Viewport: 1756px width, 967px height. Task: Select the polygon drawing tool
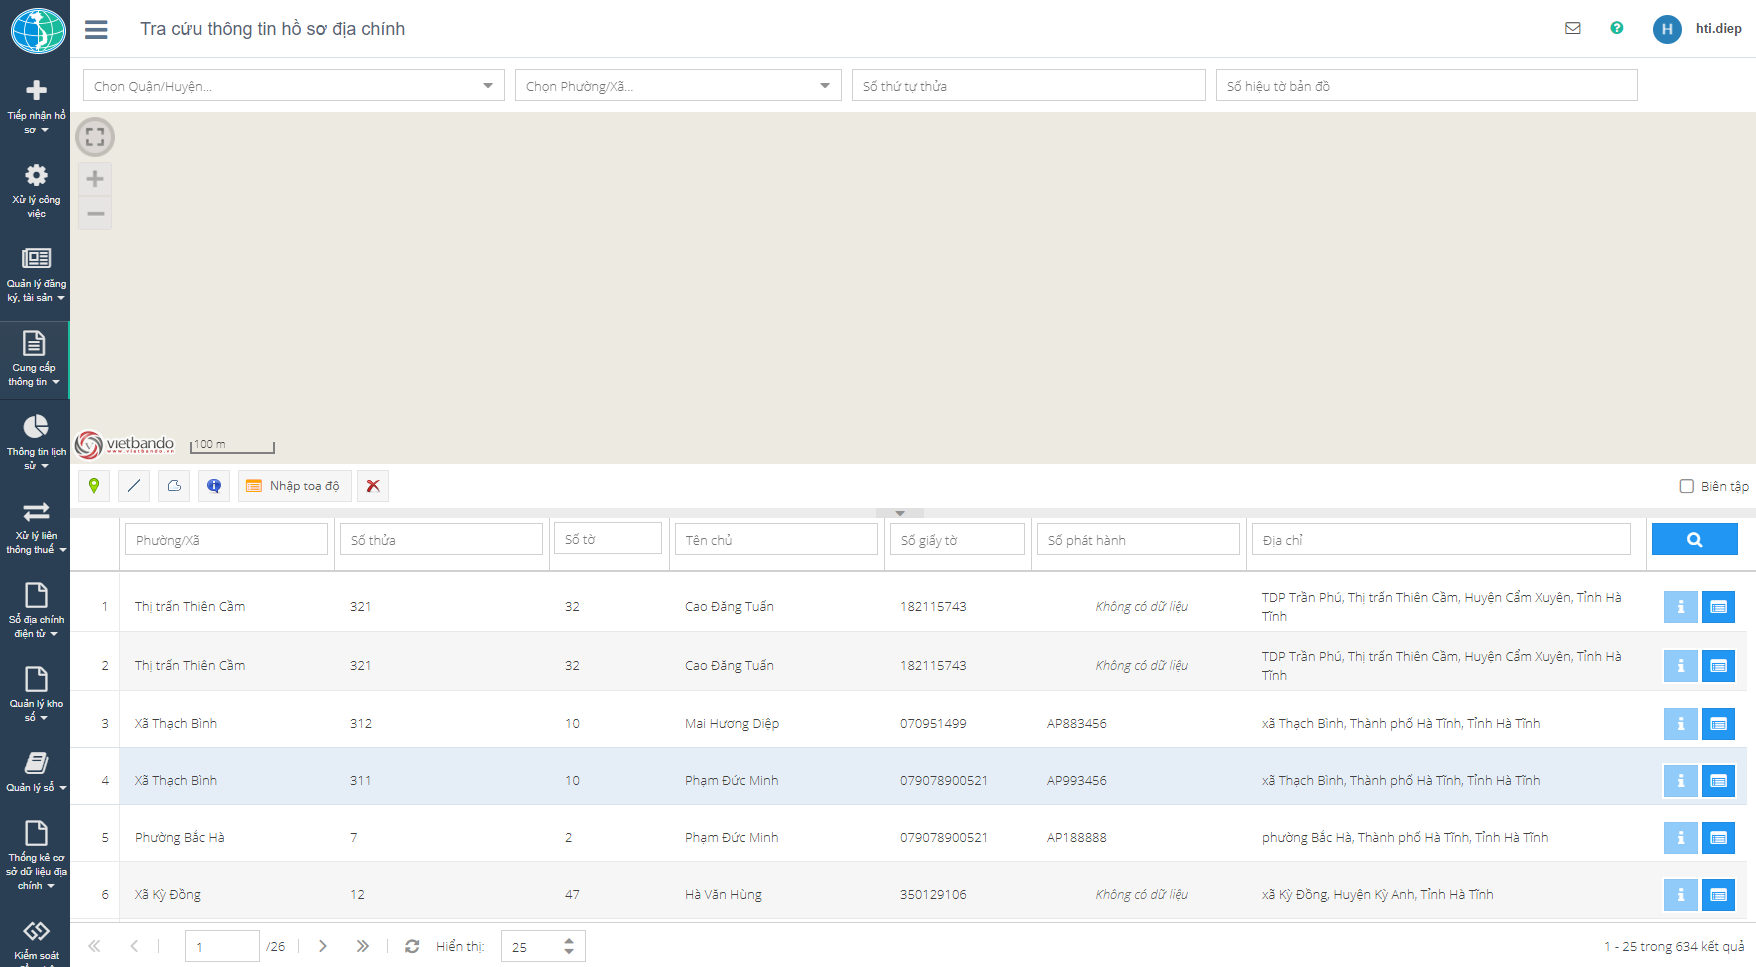coord(174,486)
